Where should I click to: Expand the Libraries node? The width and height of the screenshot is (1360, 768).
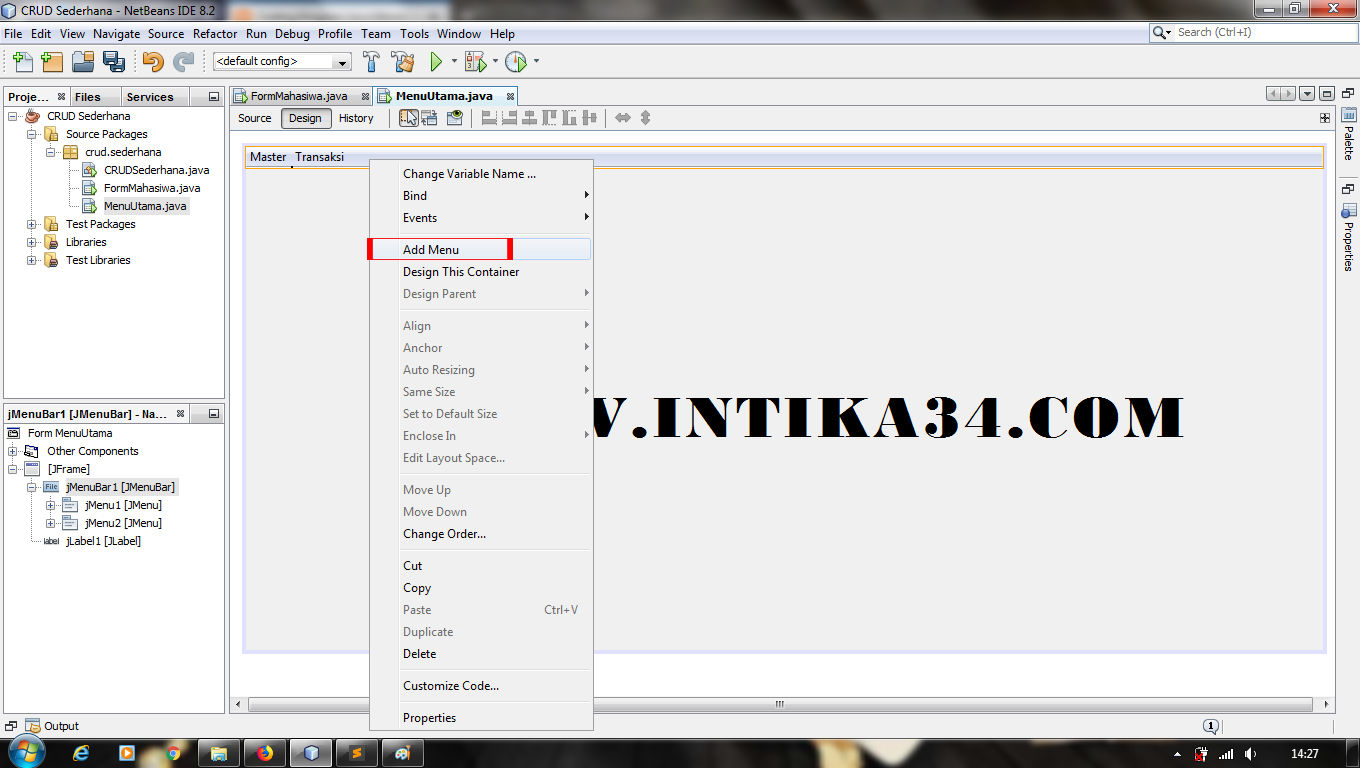pyautogui.click(x=33, y=242)
